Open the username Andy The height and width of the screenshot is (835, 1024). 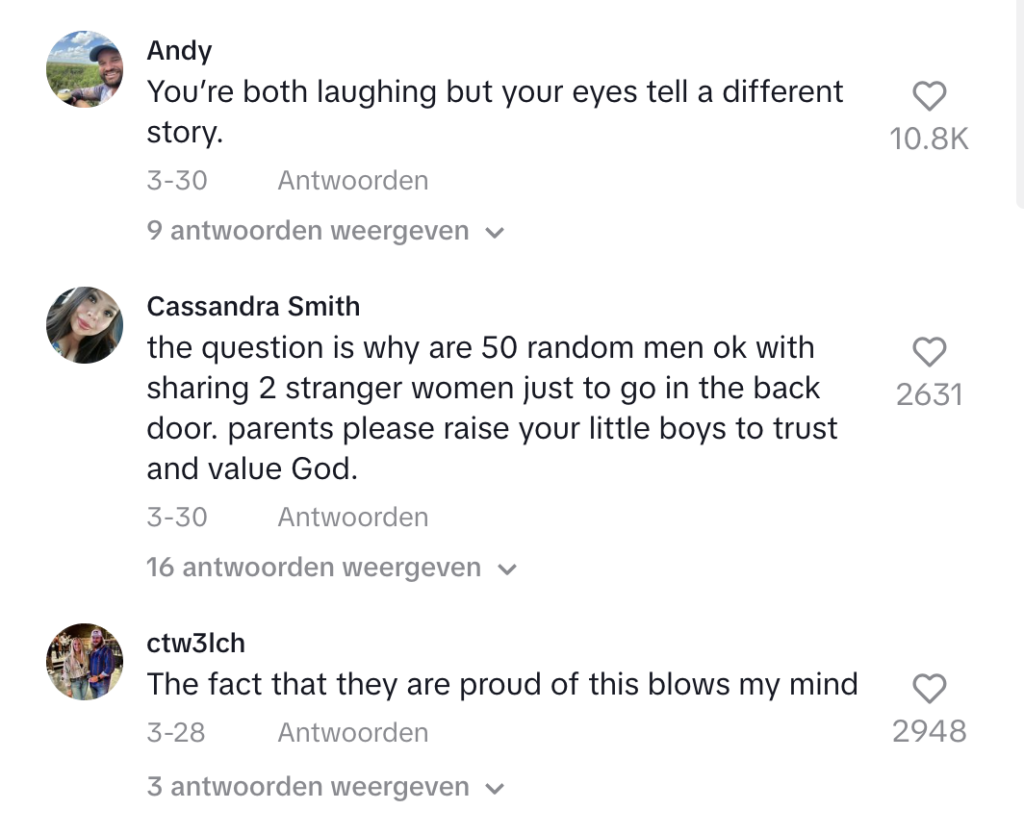point(180,51)
